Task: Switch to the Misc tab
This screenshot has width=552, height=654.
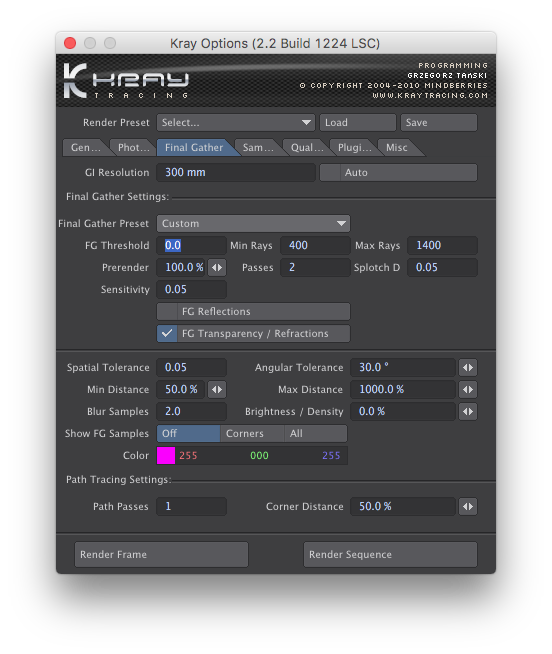Action: click(x=397, y=148)
